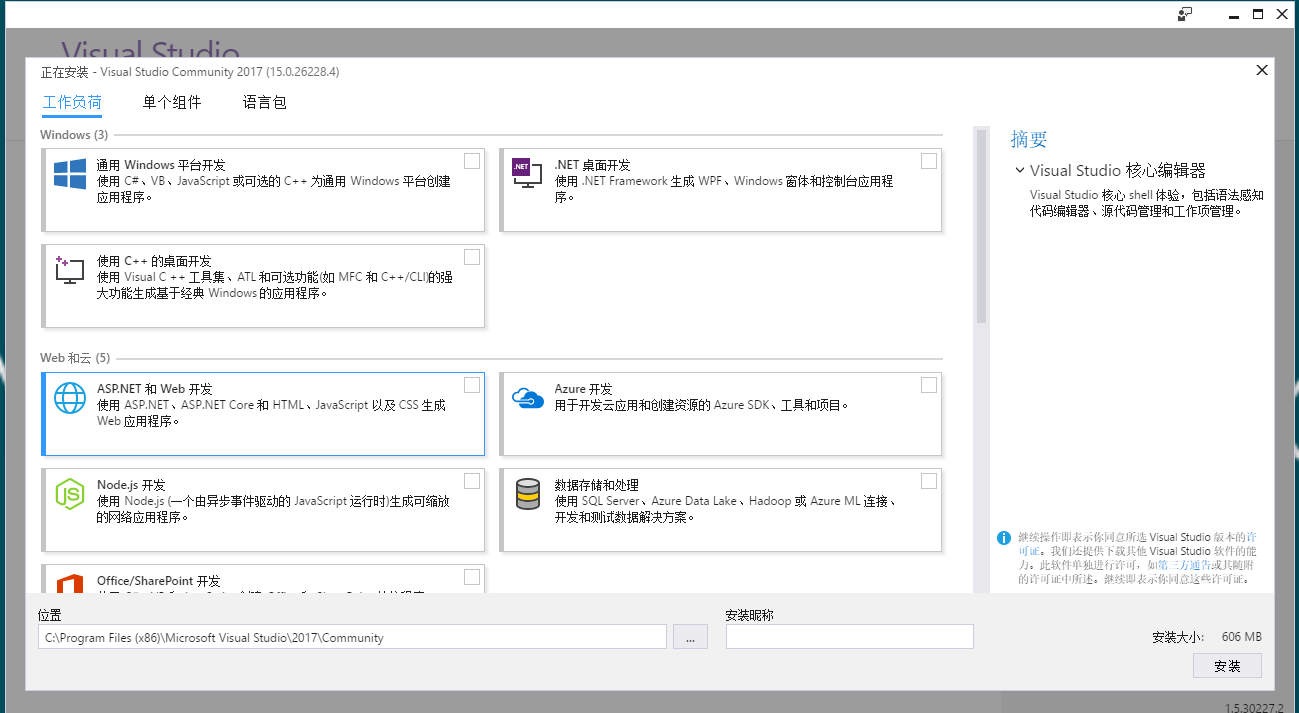
Task: Go to the 语言包 tab
Action: point(265,102)
